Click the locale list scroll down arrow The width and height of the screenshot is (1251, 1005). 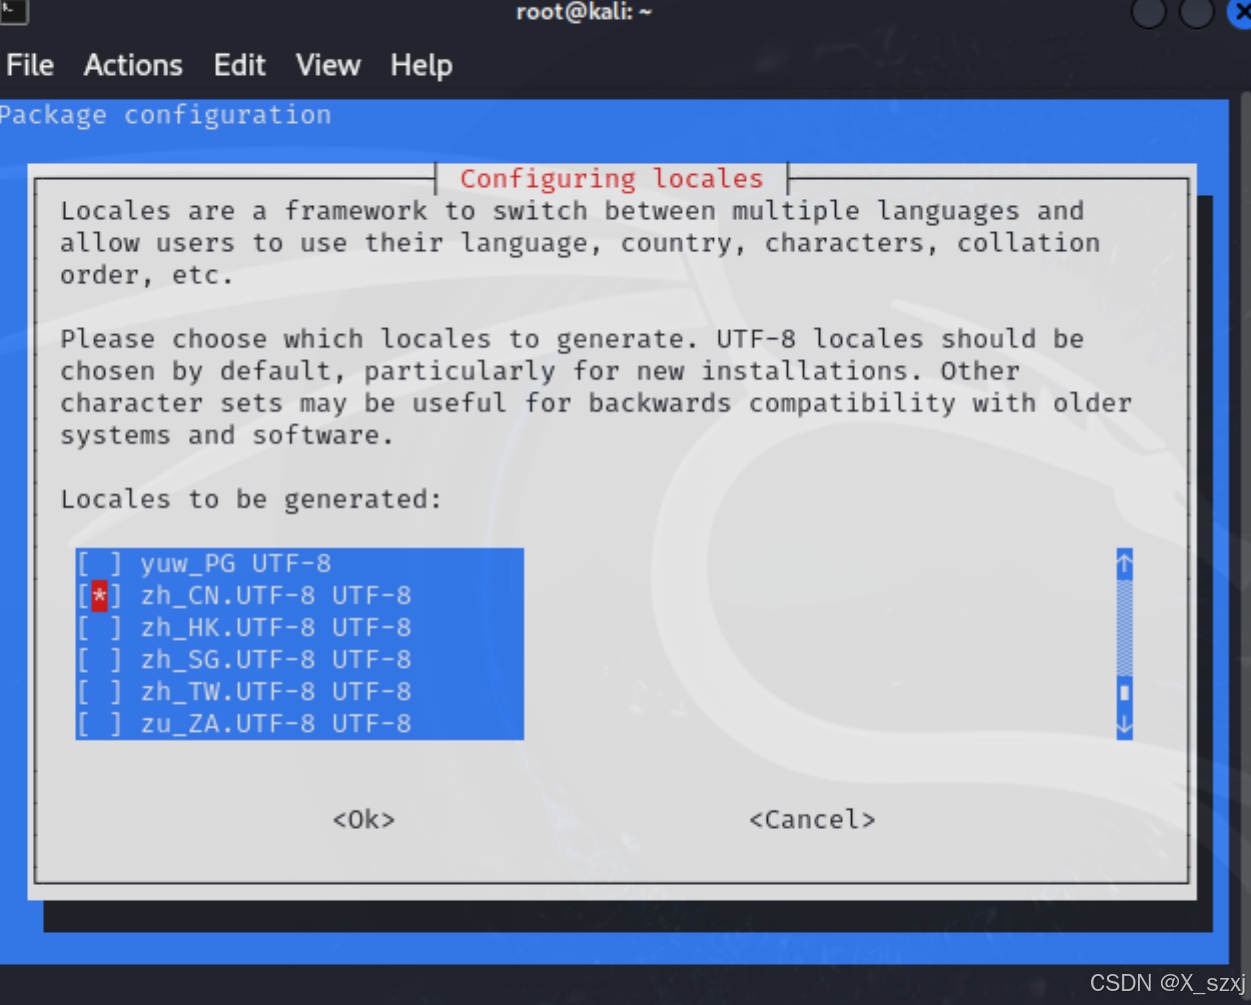[1124, 724]
